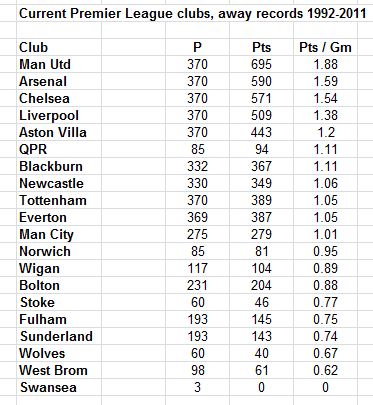Select Newcastle's 349 points cell
The image size is (373, 405).
261,183
